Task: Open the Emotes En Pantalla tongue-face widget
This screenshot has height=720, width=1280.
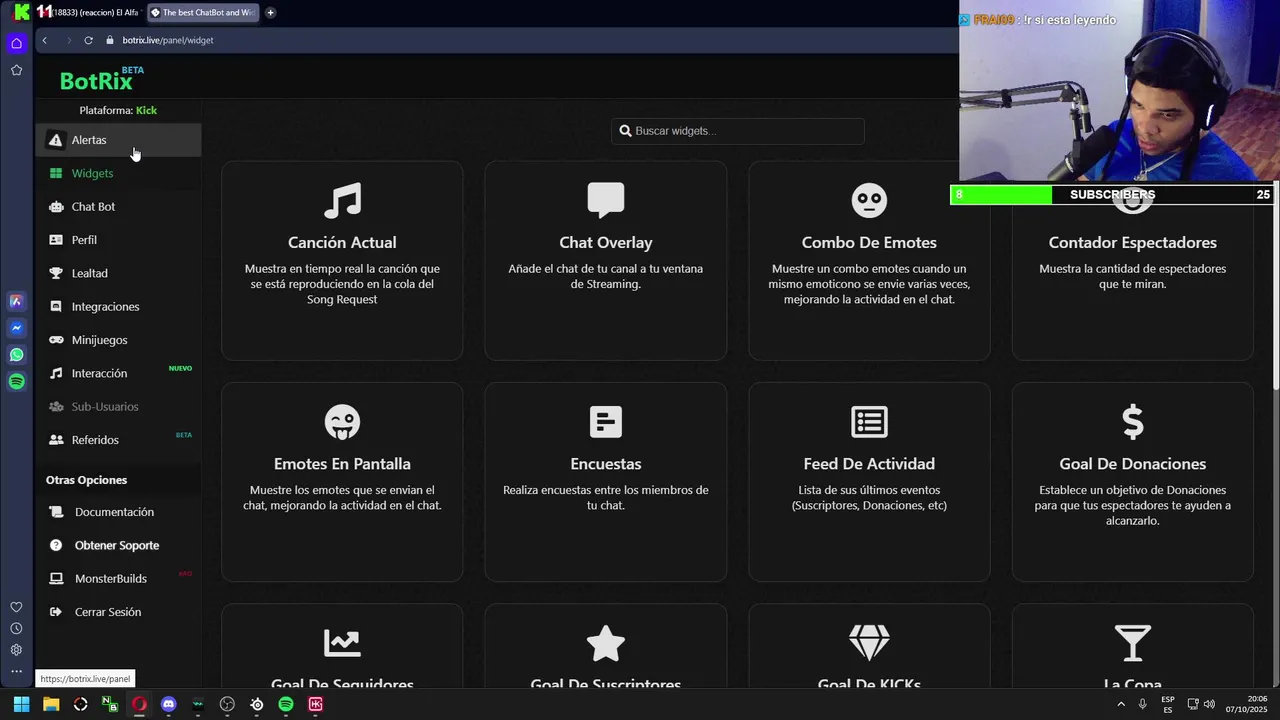Action: coord(342,482)
